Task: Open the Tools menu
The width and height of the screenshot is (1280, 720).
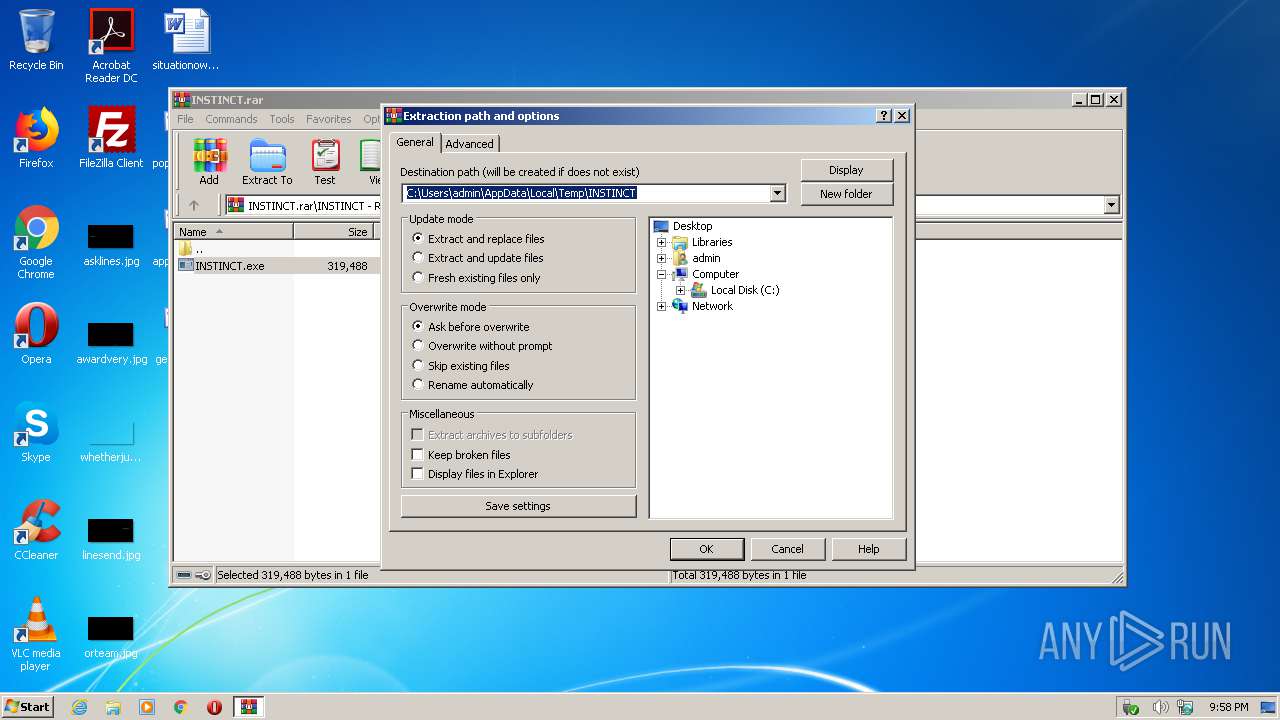Action: (282, 119)
